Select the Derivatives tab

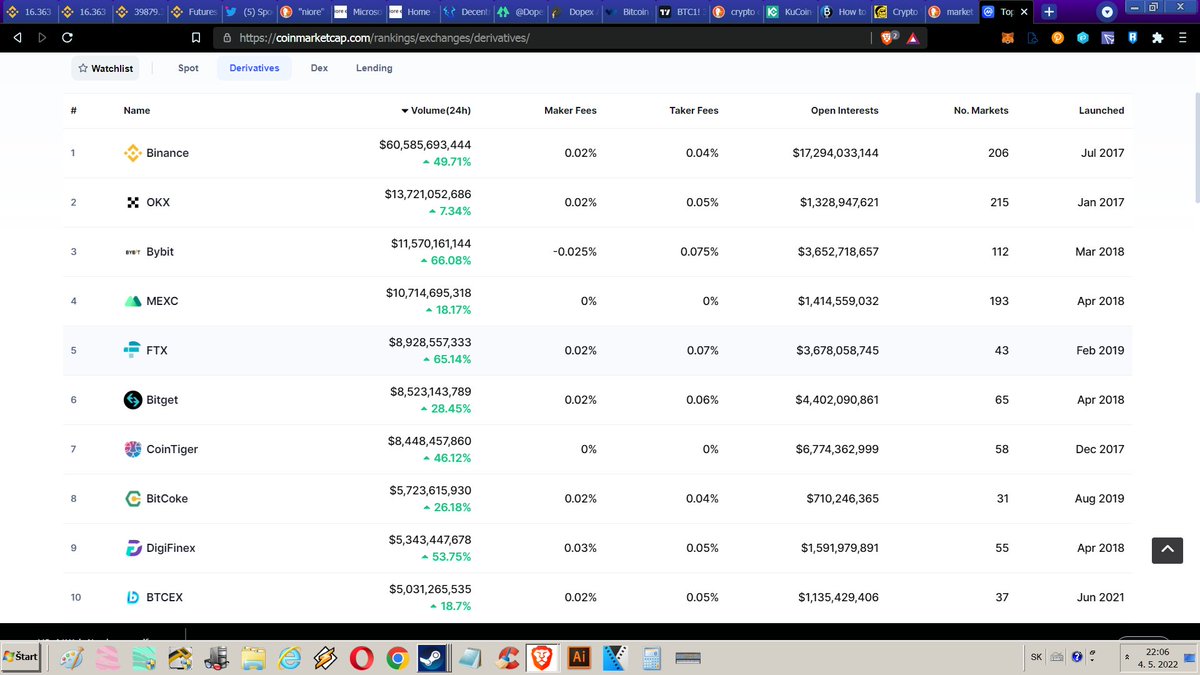[x=254, y=68]
